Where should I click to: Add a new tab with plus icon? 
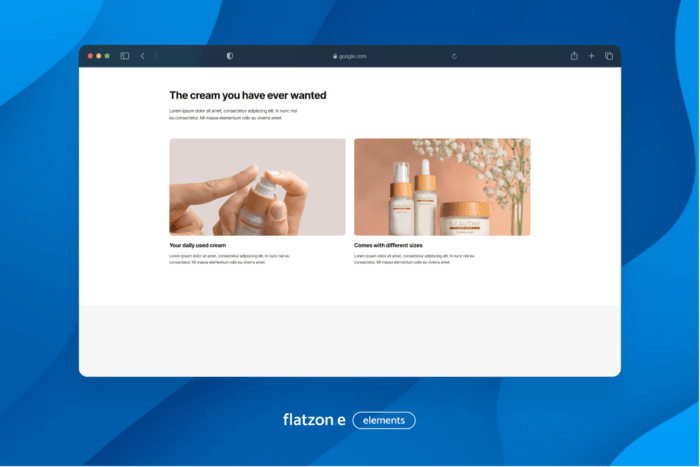click(x=591, y=56)
